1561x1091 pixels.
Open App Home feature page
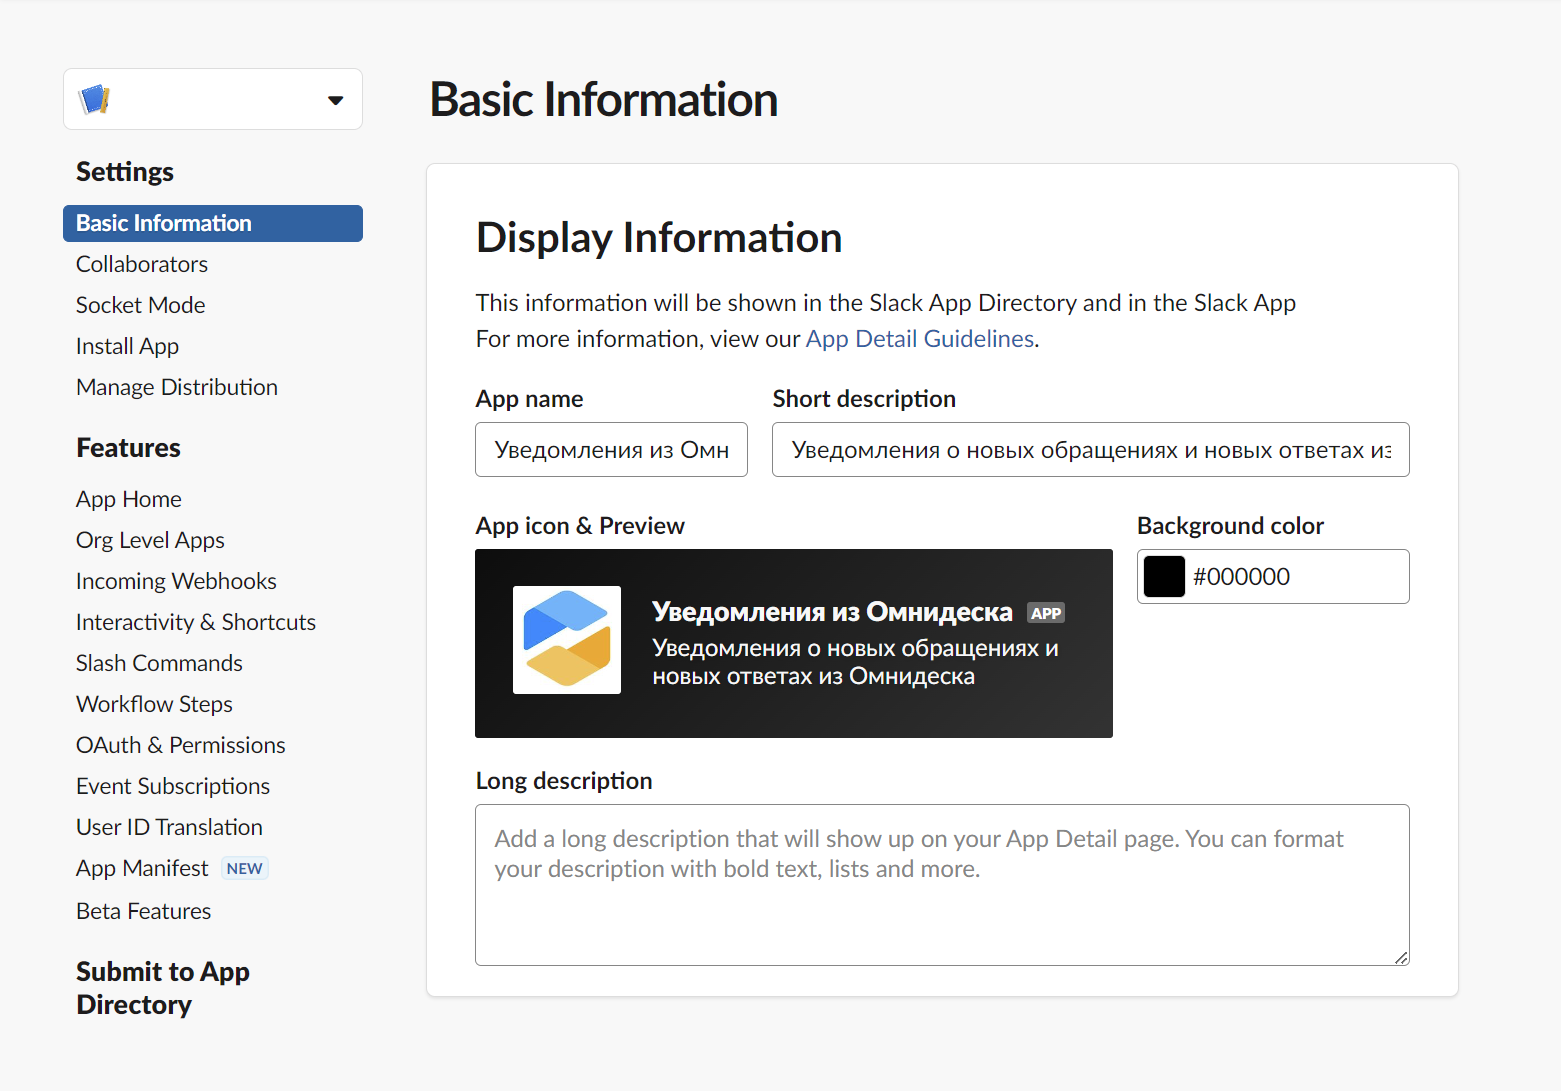(129, 499)
